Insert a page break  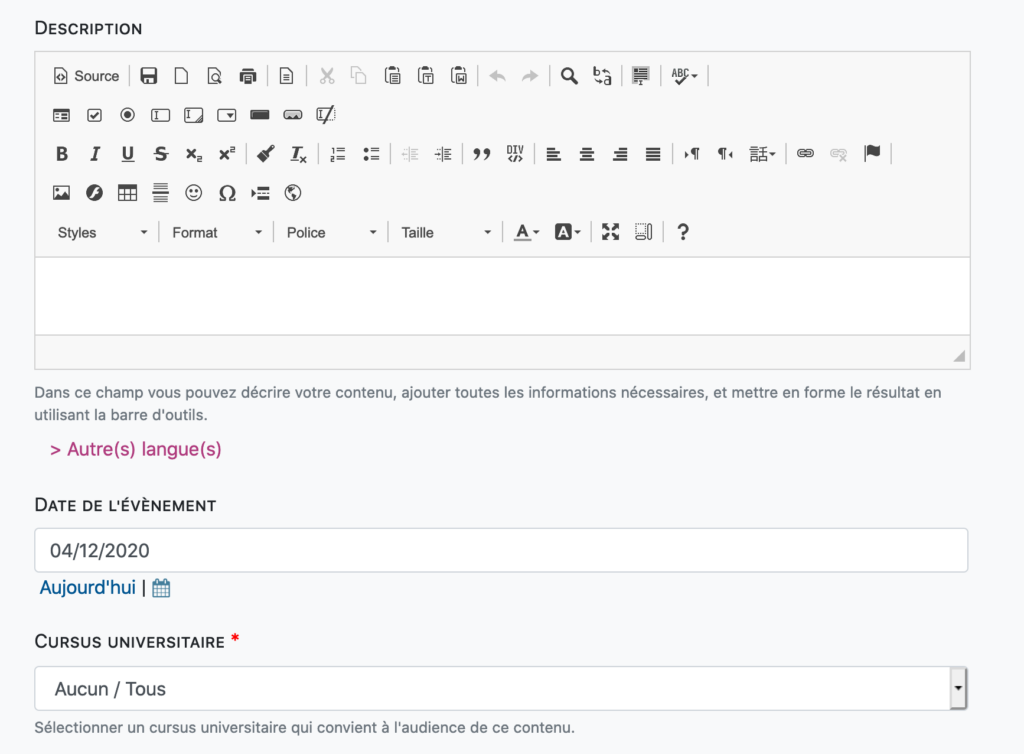coord(260,193)
